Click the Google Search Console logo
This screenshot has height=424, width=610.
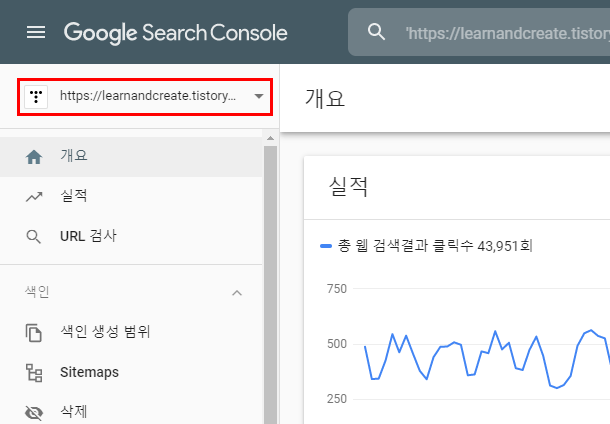pyautogui.click(x=175, y=33)
